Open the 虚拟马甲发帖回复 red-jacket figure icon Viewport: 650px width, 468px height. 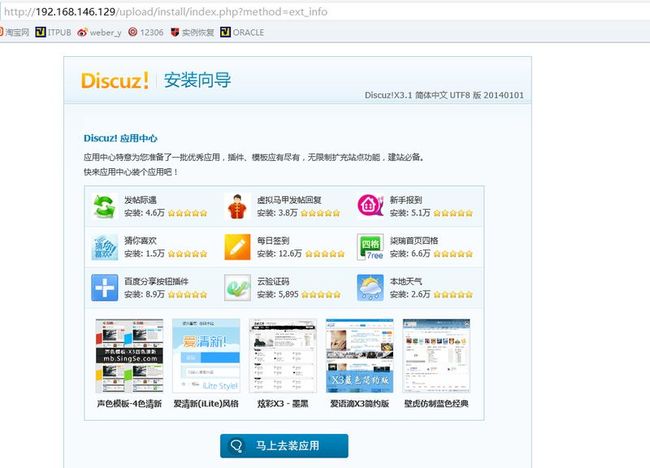pos(237,206)
